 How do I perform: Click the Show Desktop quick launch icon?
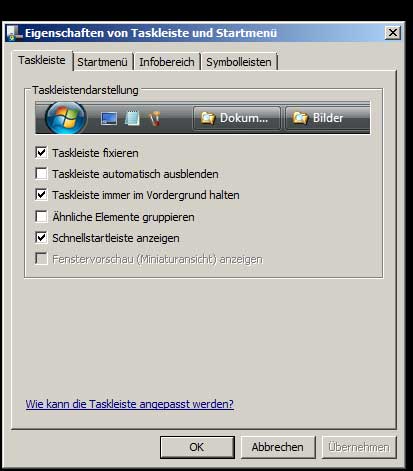(x=109, y=118)
